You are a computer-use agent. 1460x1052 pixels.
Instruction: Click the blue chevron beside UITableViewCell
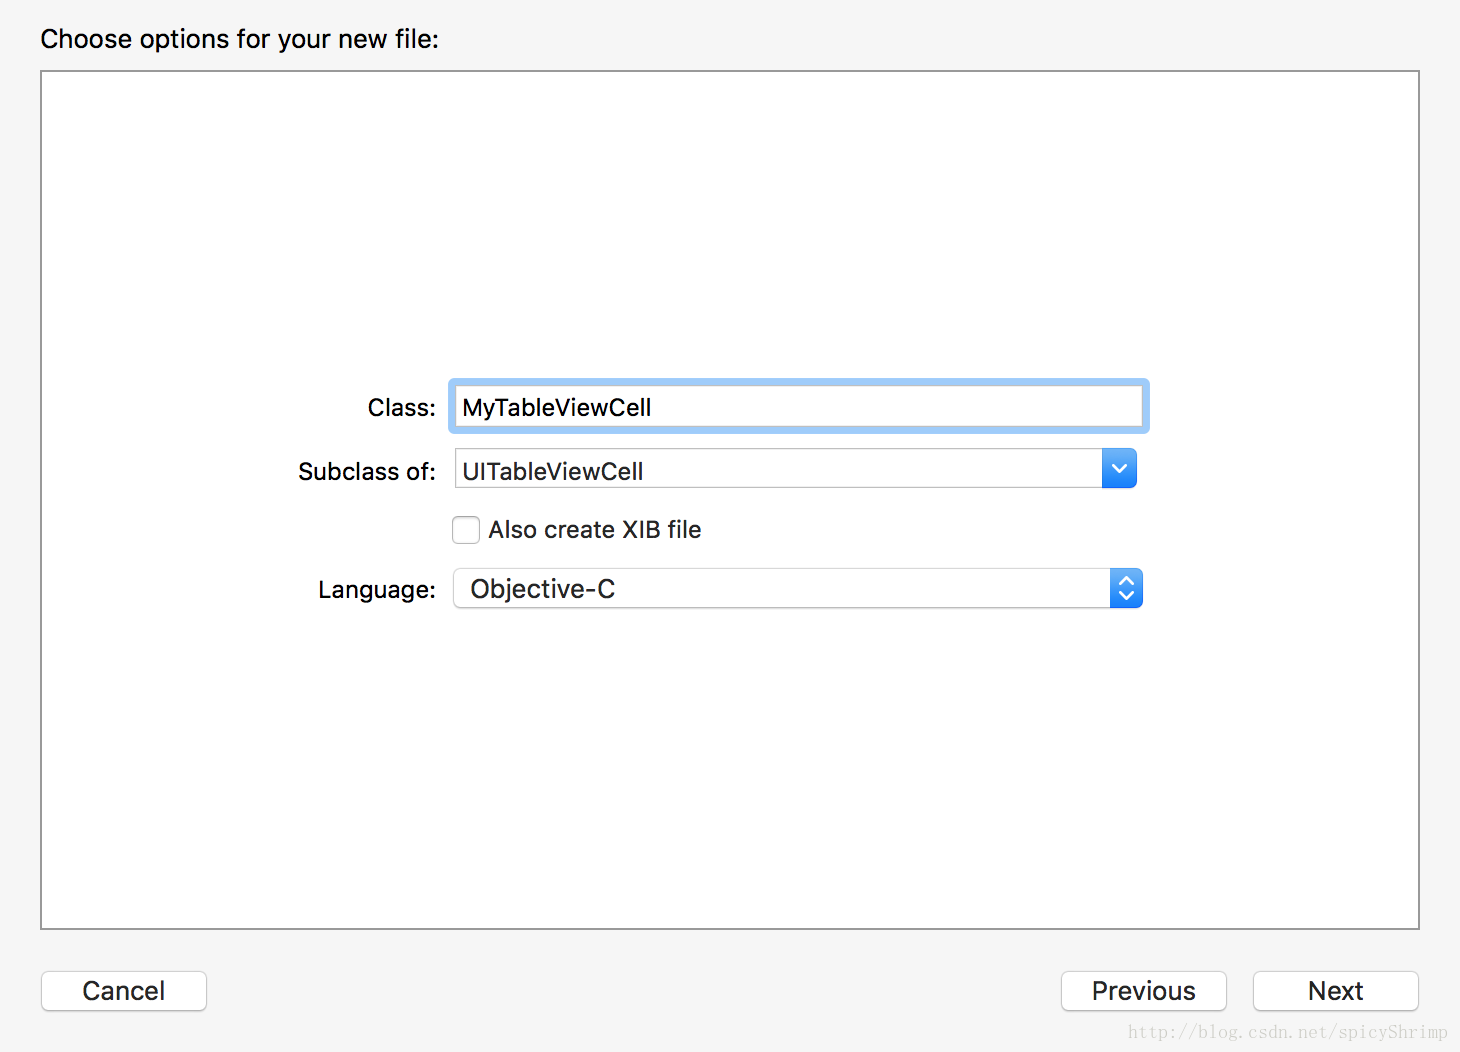[x=1119, y=469]
